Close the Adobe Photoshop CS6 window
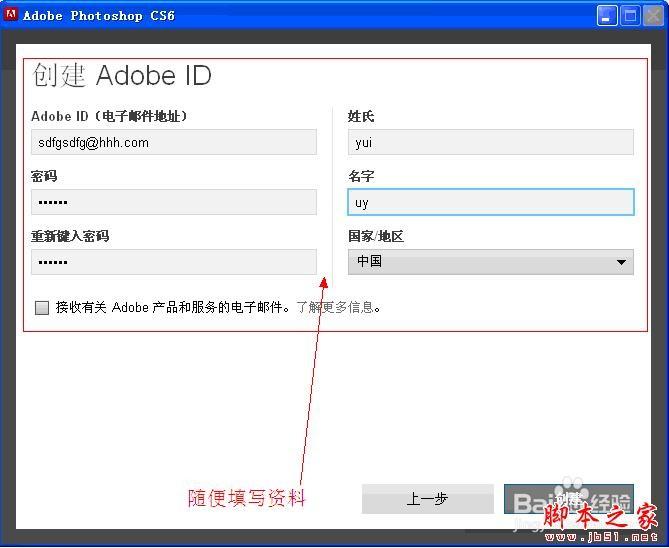 tap(653, 16)
